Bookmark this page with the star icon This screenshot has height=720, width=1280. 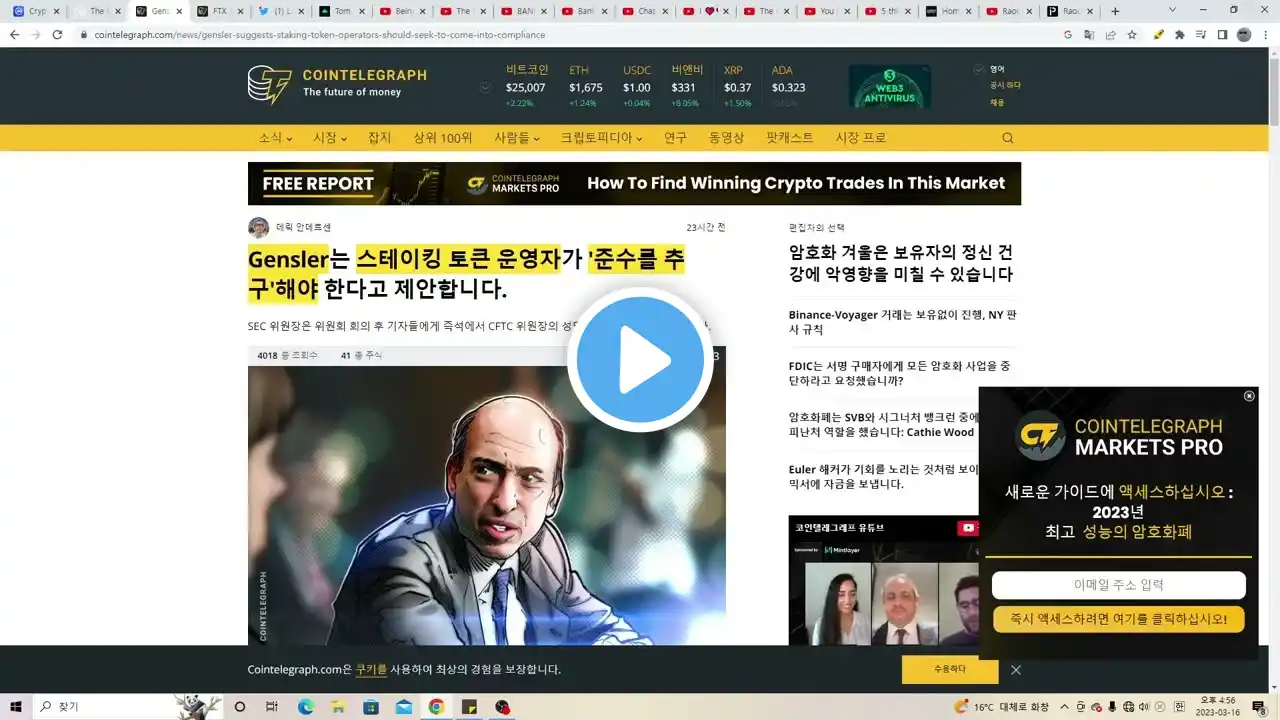click(x=1132, y=34)
